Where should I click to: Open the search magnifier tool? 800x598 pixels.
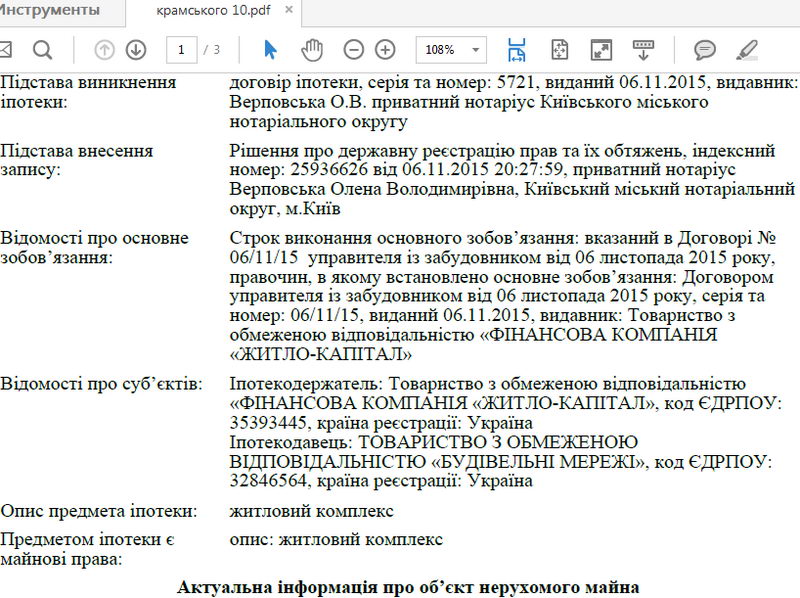point(42,49)
